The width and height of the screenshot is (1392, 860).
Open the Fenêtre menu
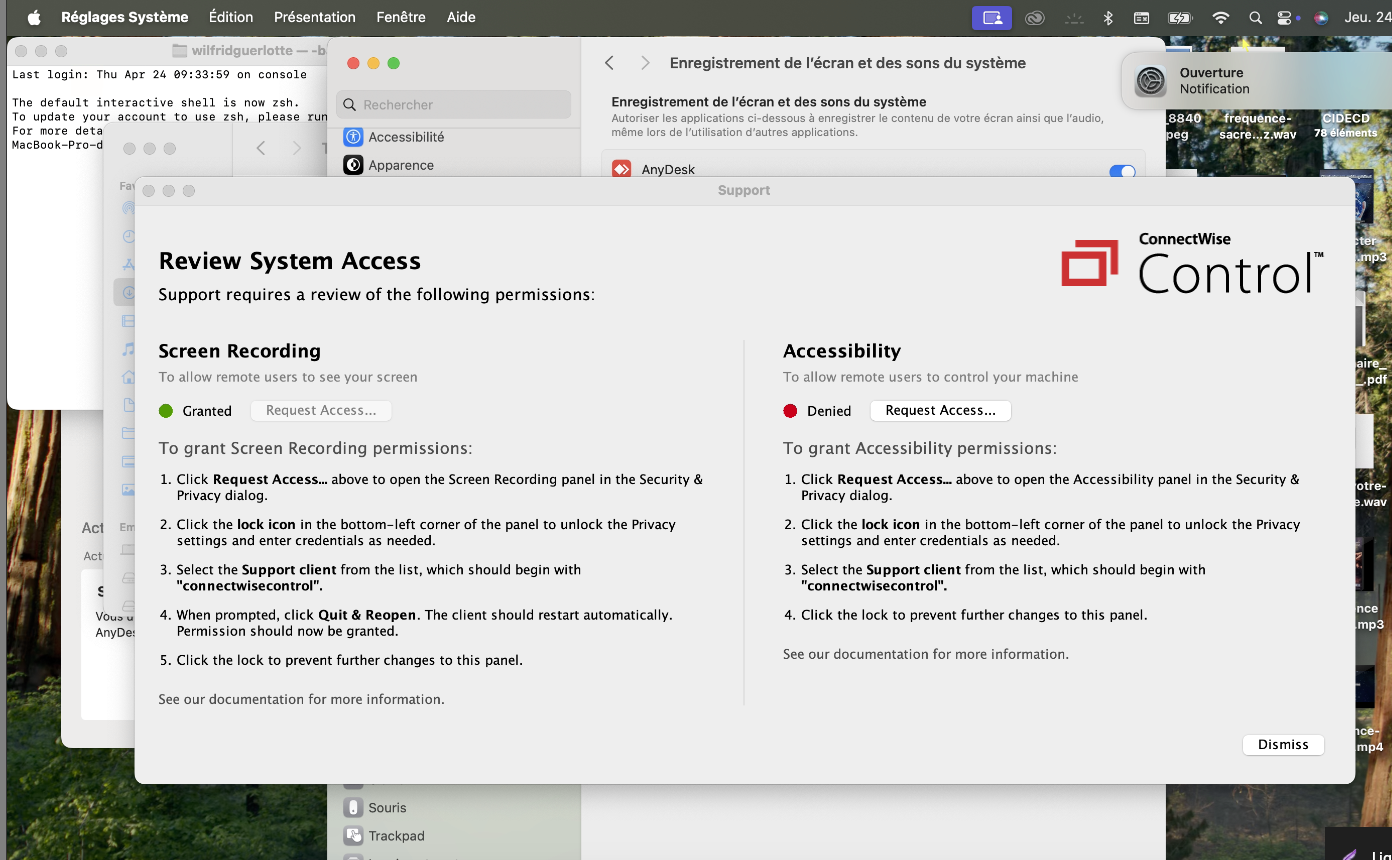click(400, 17)
